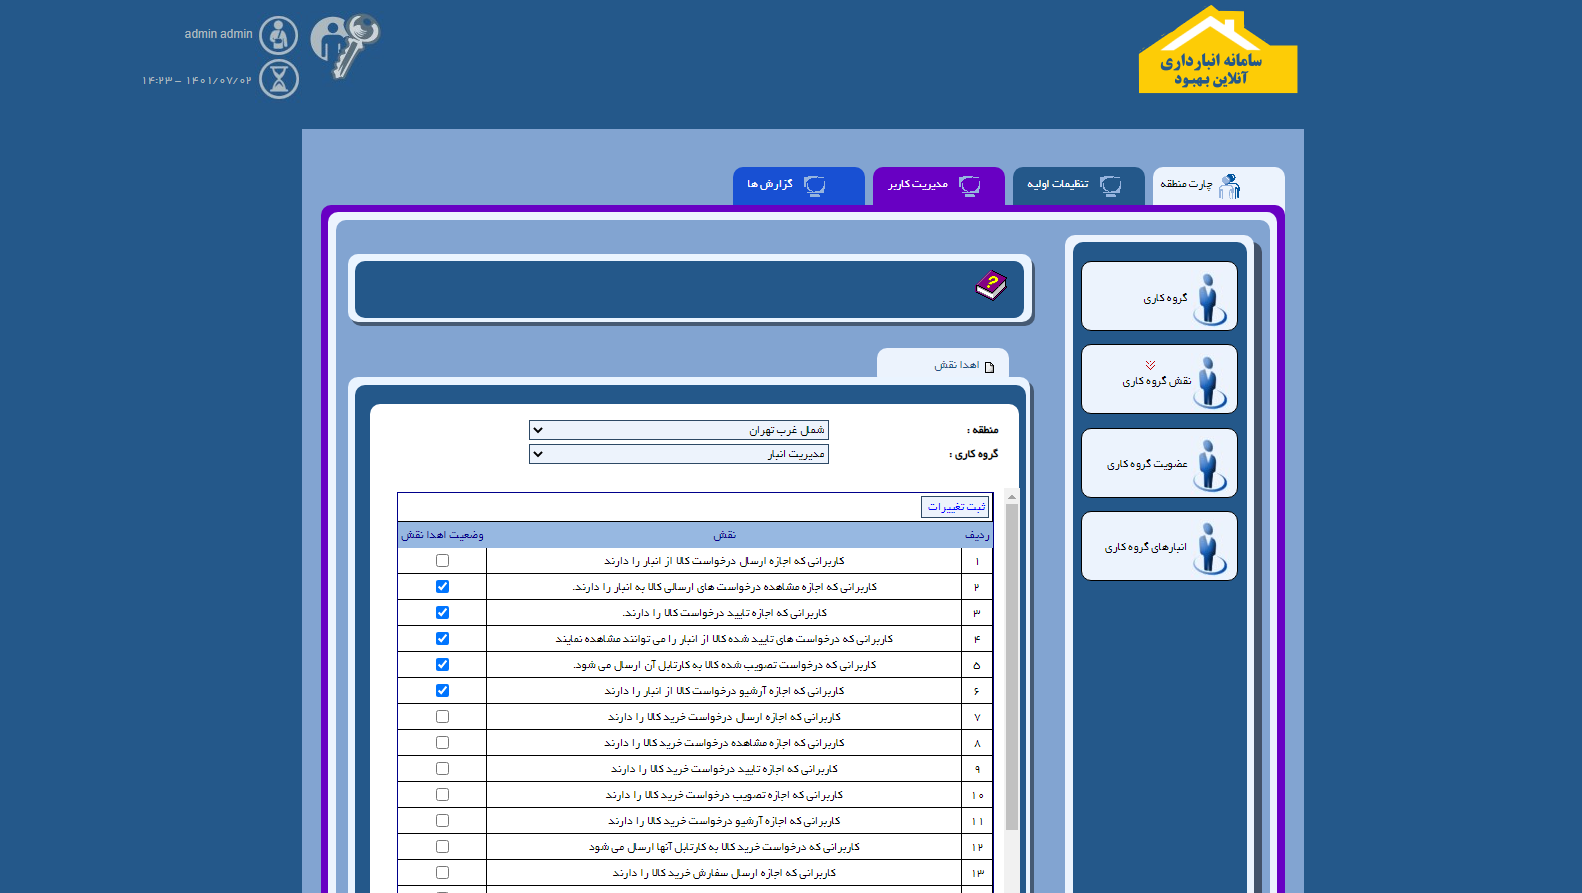Click the admin user profile icon
Image resolution: width=1582 pixels, height=893 pixels.
(279, 36)
